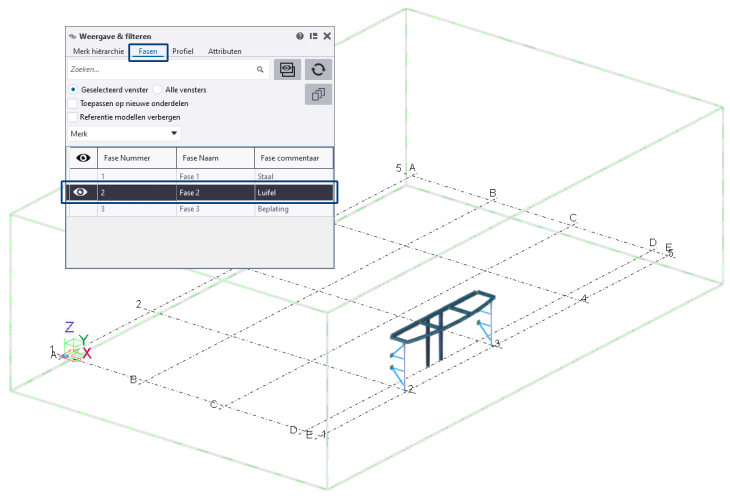Click in the 'Zoeken...' search field
Viewport: 730px width, 496px height.
click(160, 70)
